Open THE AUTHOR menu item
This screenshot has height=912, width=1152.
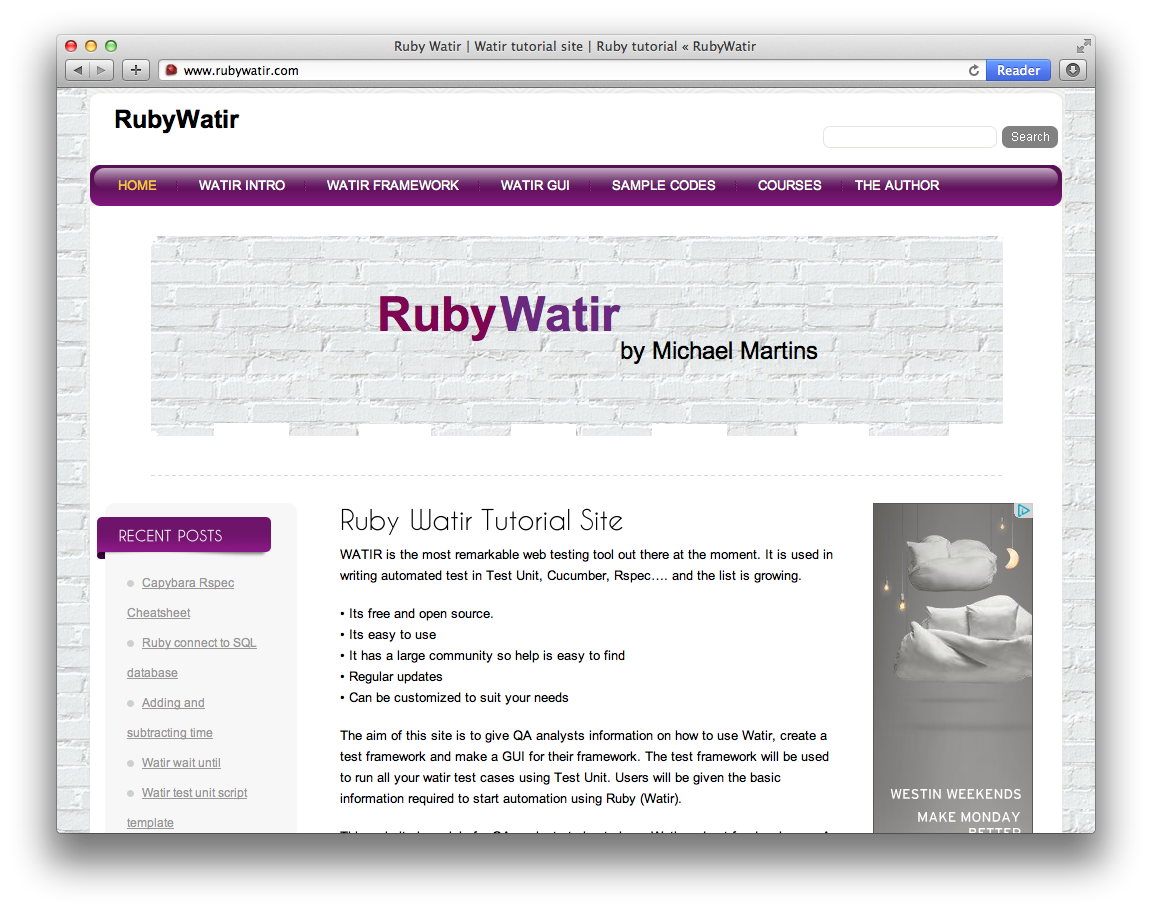pos(897,185)
